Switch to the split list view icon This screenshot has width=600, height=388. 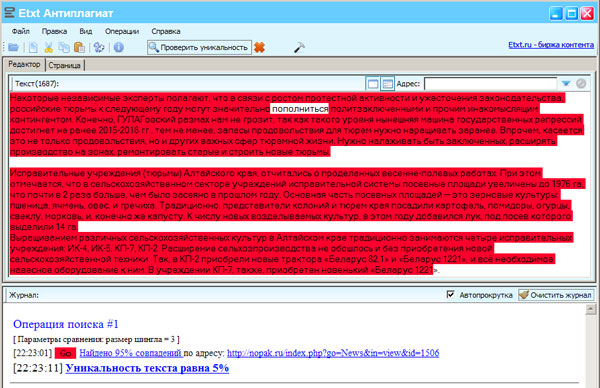387,83
